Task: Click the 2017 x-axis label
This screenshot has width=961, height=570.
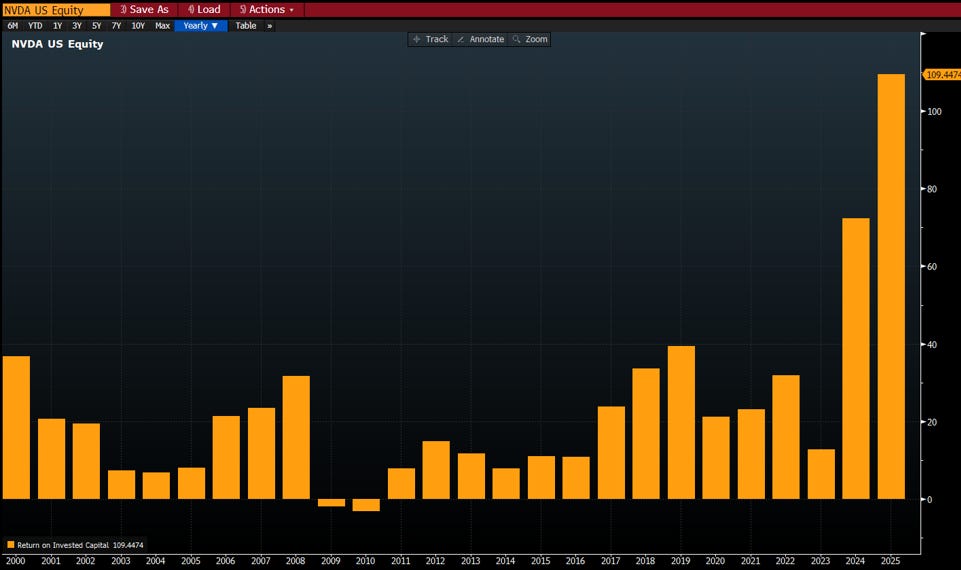Action: coord(610,561)
